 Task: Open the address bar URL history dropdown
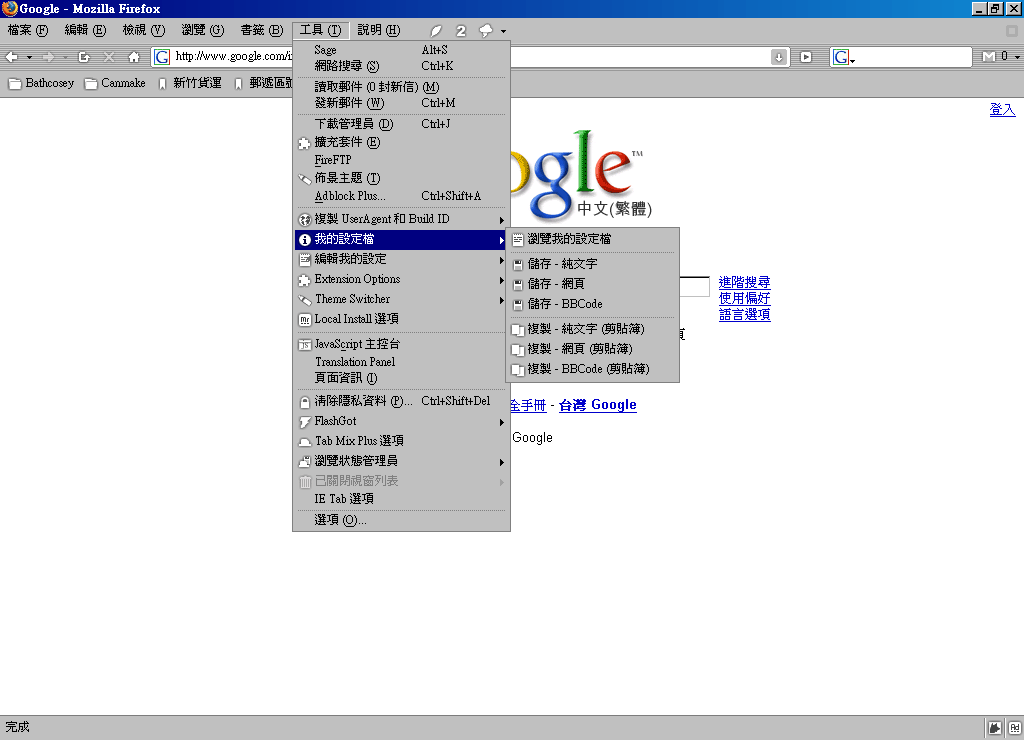[778, 57]
